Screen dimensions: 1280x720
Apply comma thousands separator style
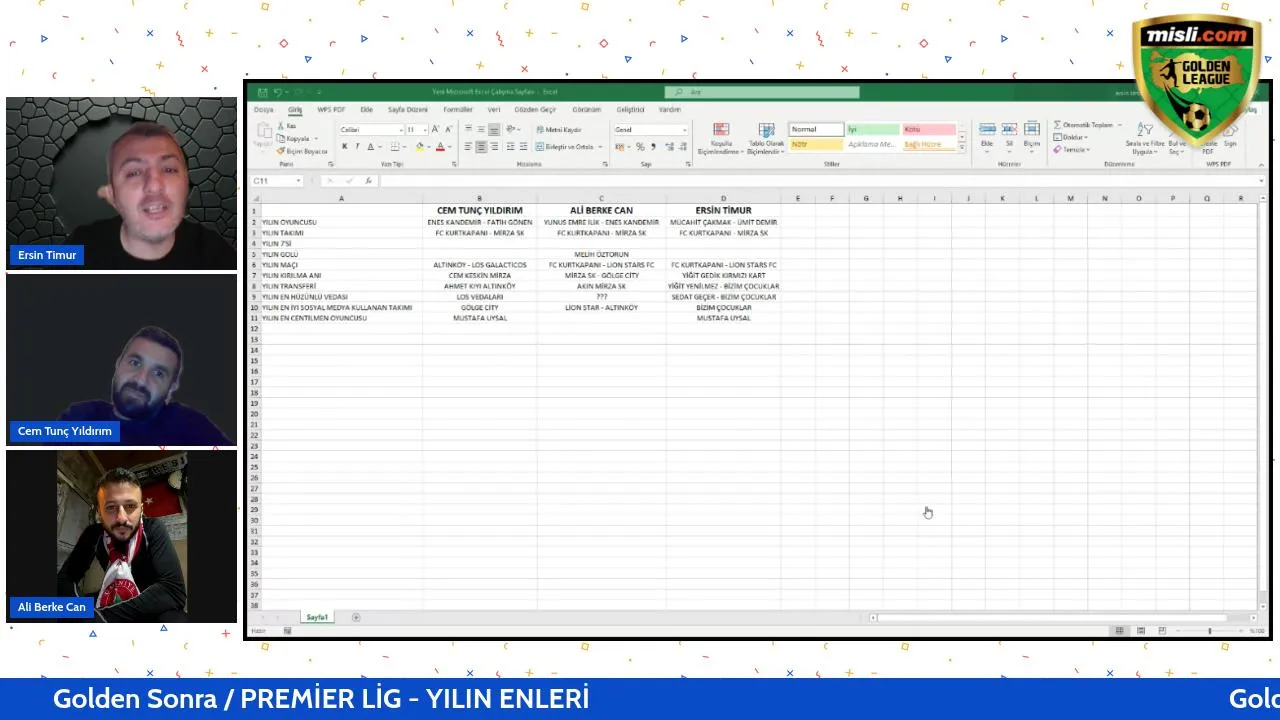[x=653, y=147]
